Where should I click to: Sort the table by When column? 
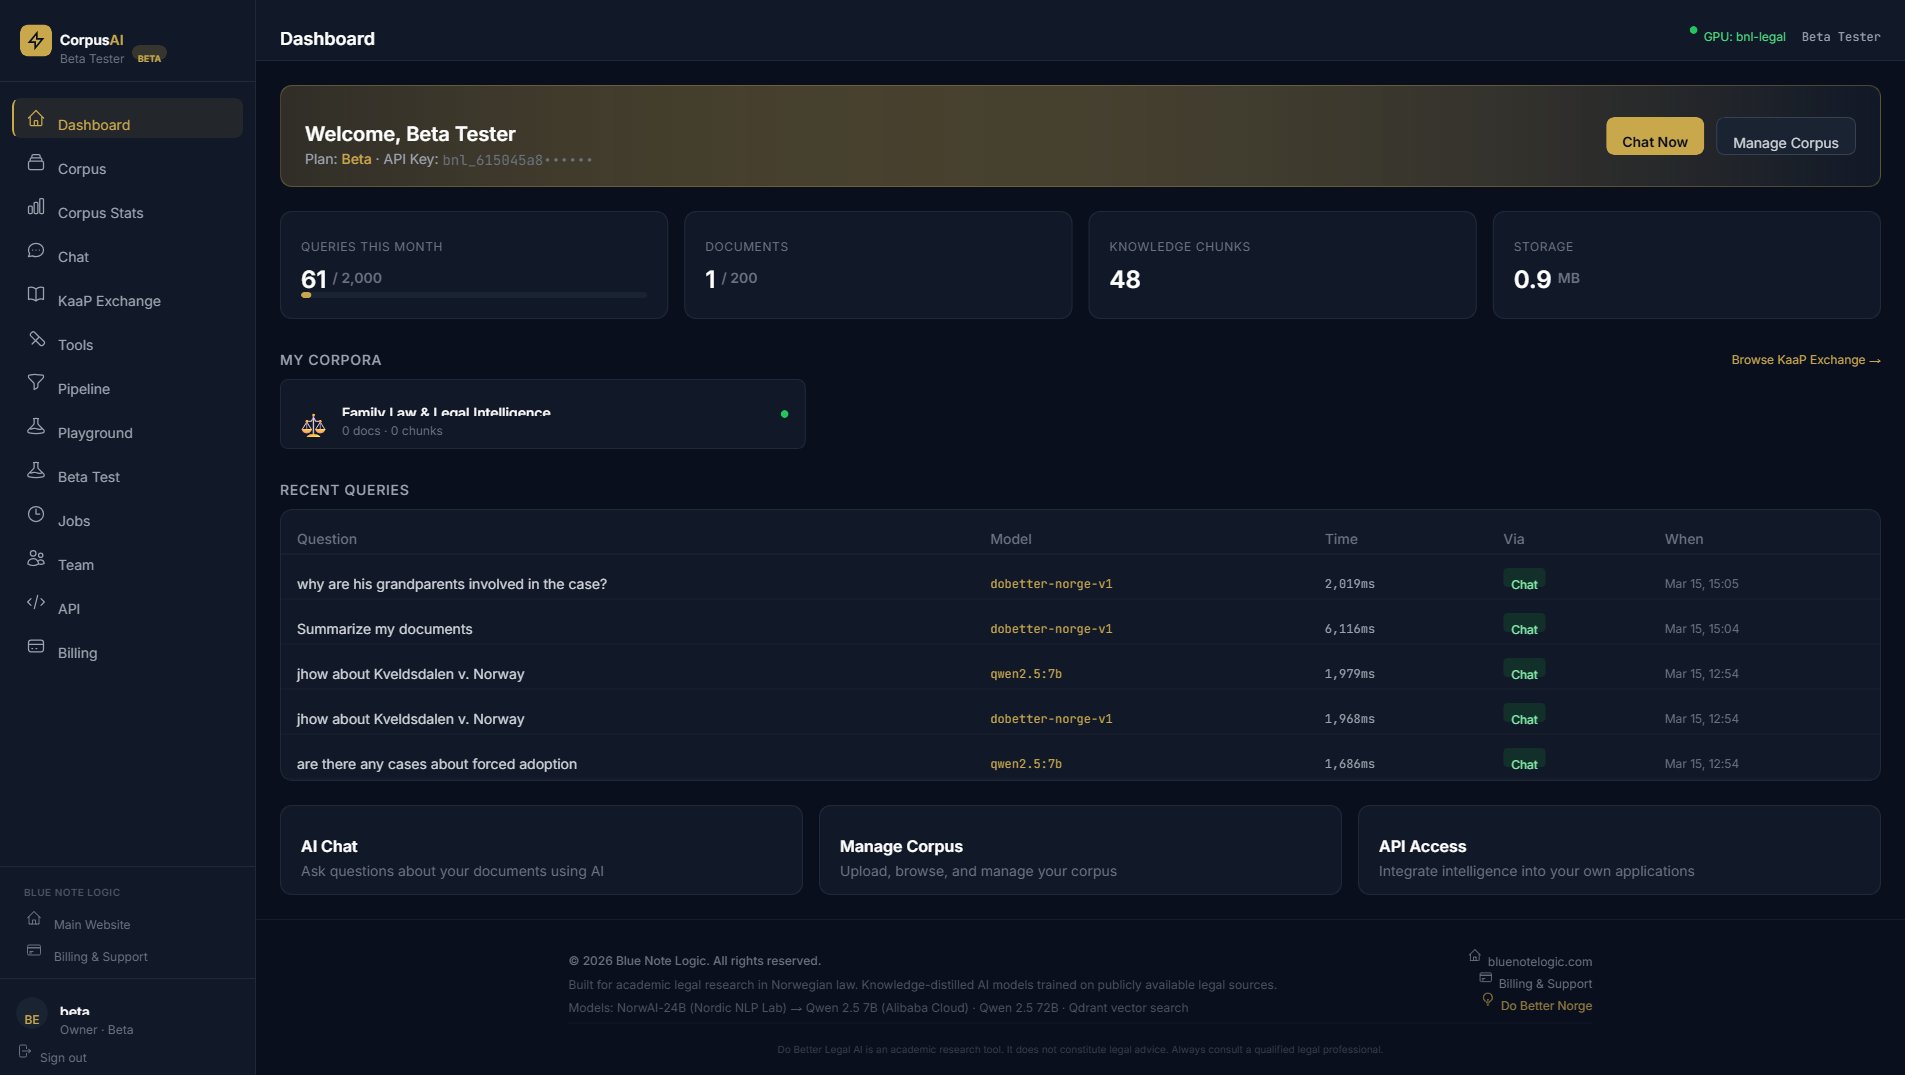[x=1685, y=538]
